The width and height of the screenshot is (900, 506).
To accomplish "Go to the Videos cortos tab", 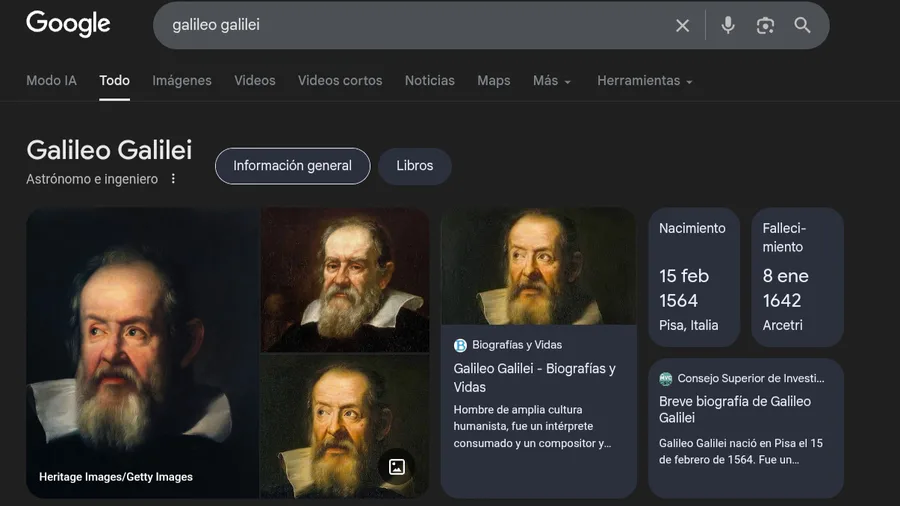I will click(x=340, y=81).
